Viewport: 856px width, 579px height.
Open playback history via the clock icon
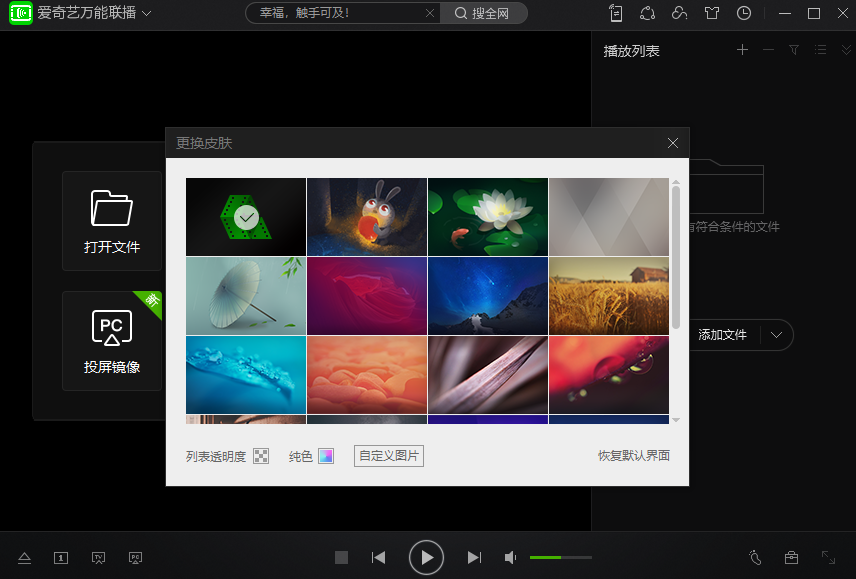pos(743,14)
